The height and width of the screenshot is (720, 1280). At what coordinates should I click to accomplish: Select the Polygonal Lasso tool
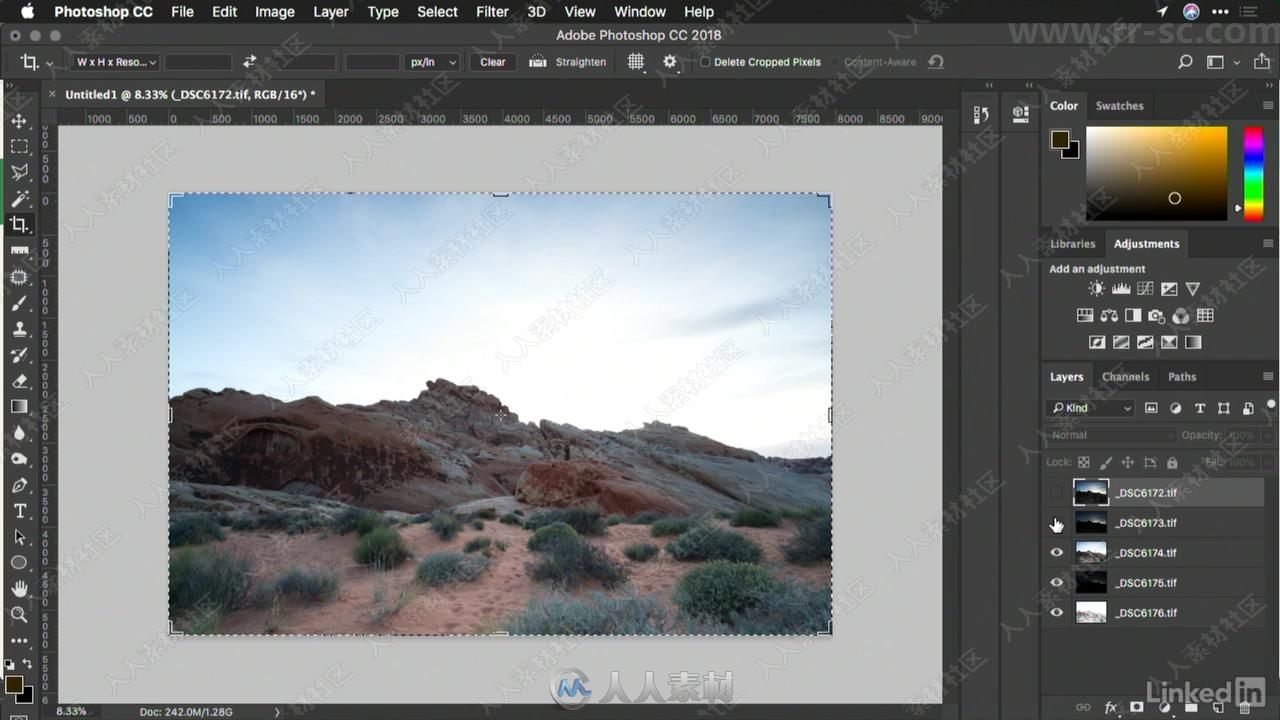coord(19,173)
